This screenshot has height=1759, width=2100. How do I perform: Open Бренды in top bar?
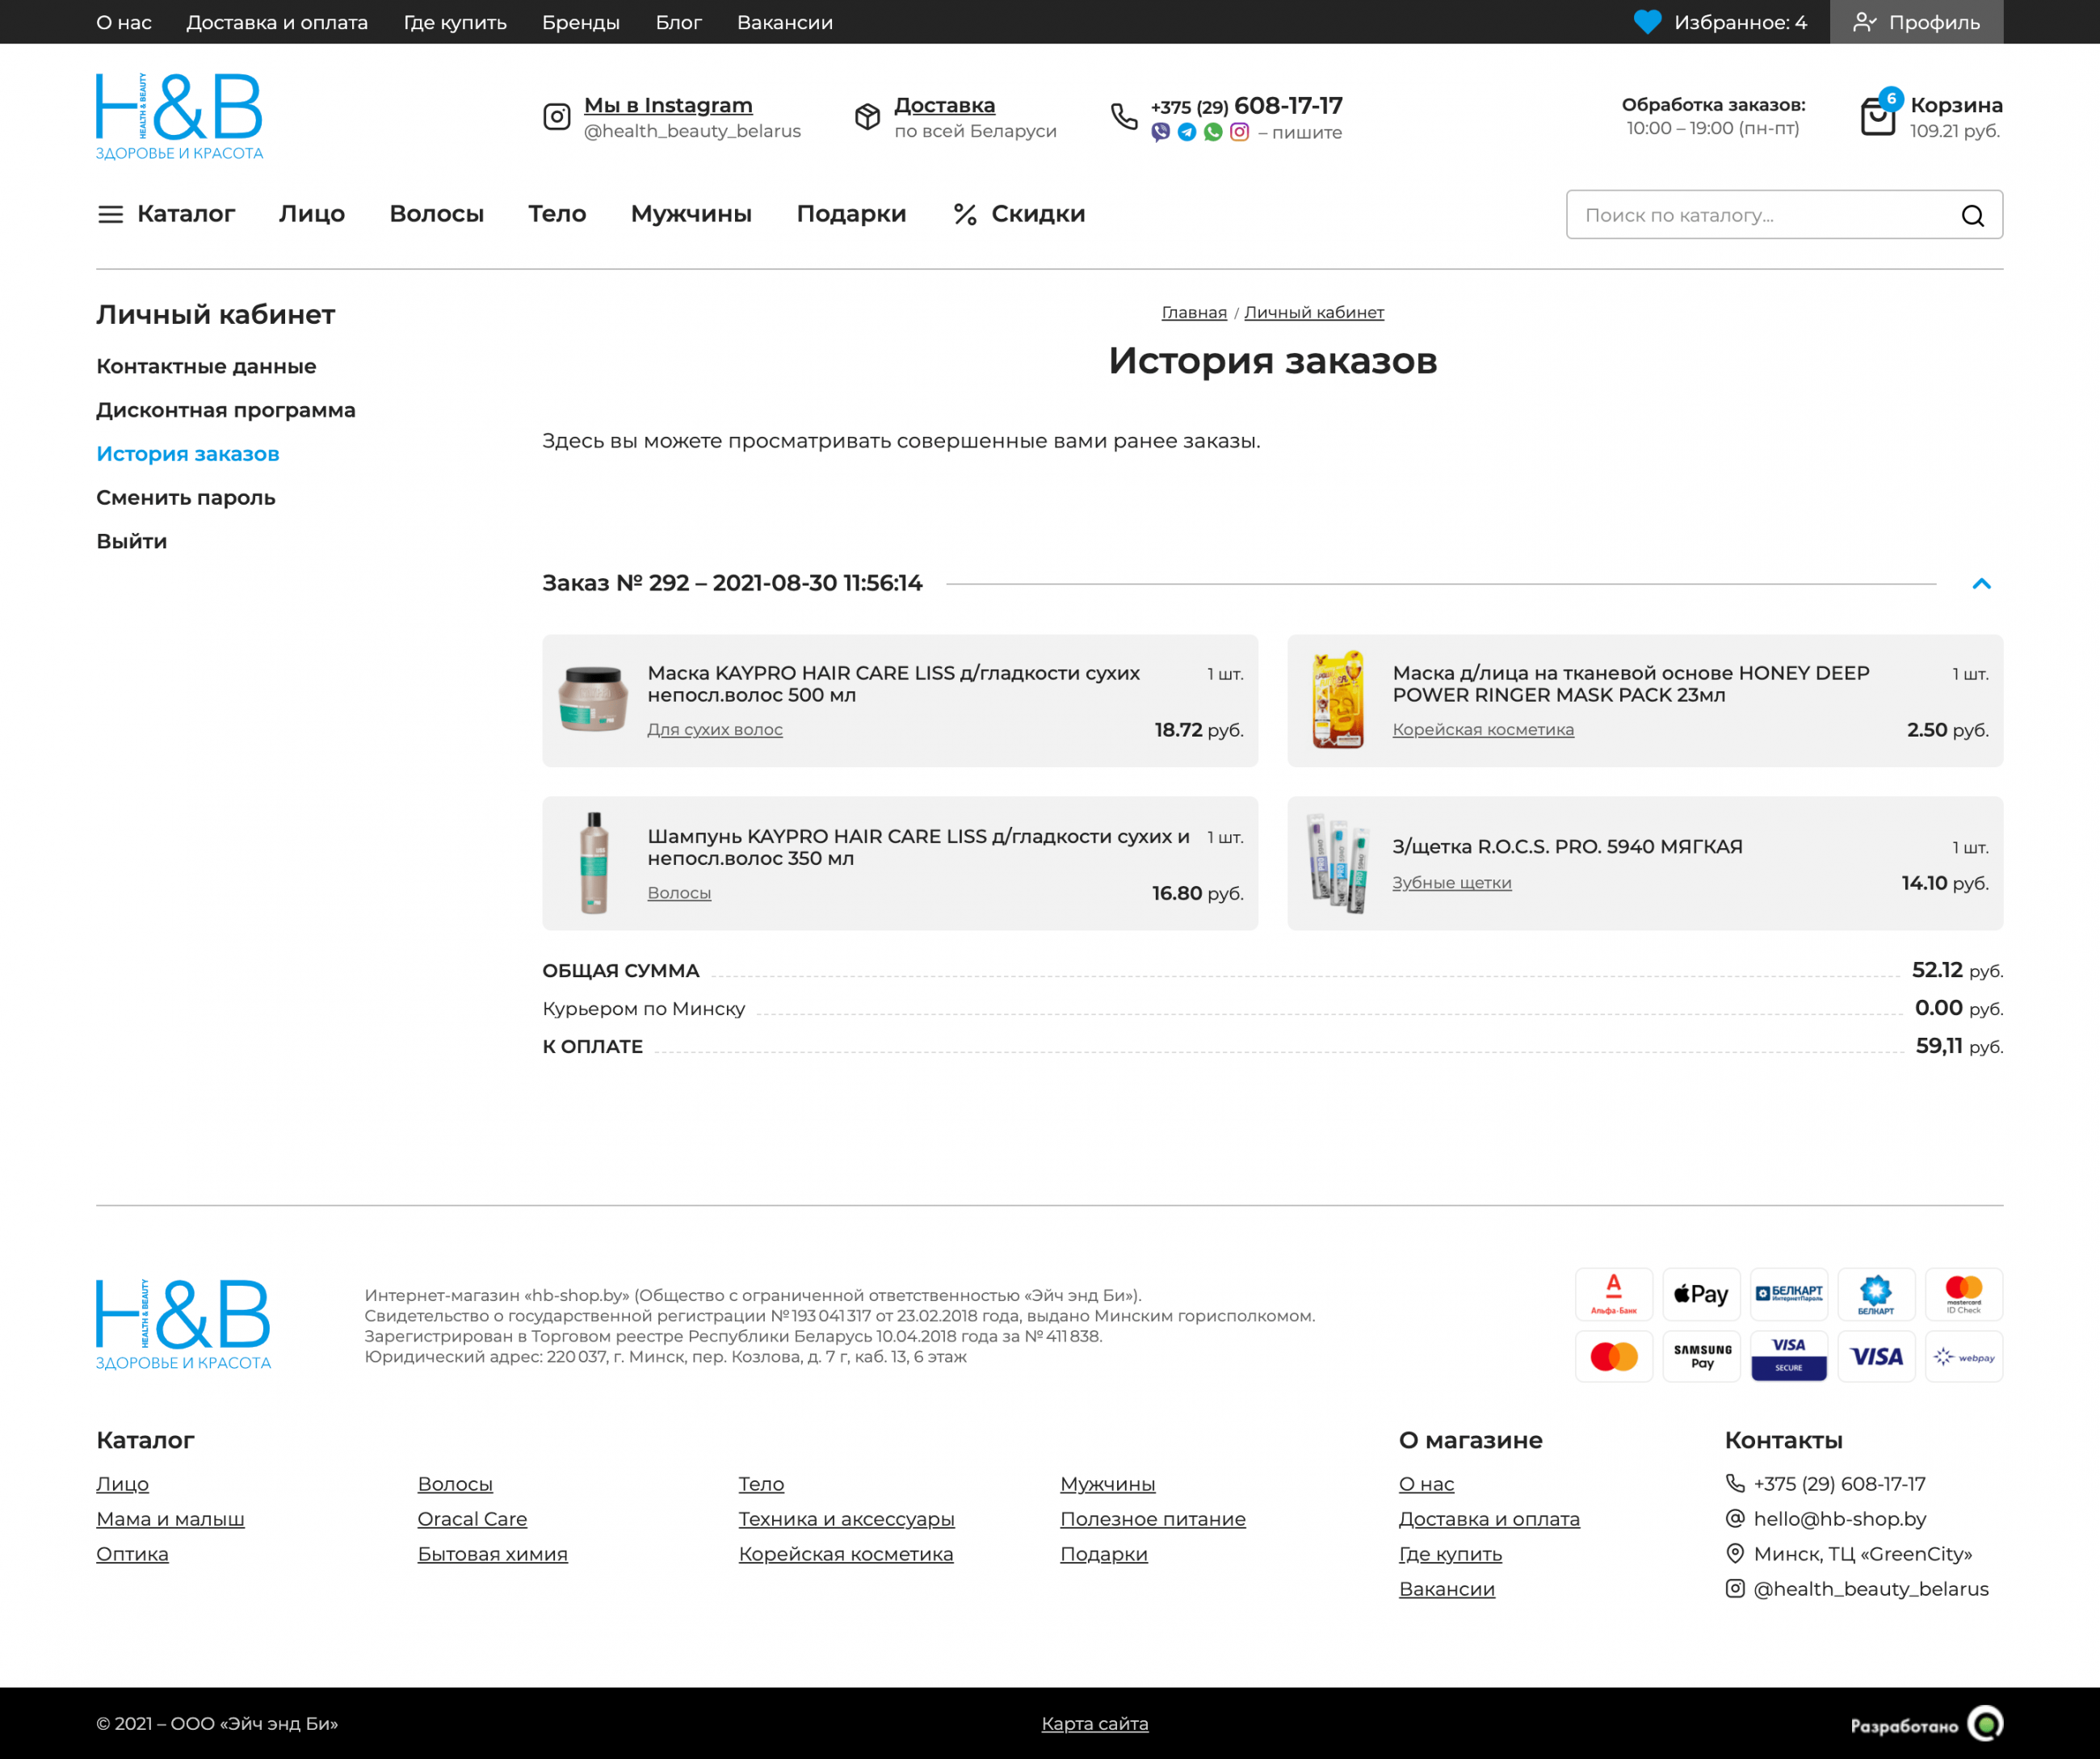click(x=581, y=22)
